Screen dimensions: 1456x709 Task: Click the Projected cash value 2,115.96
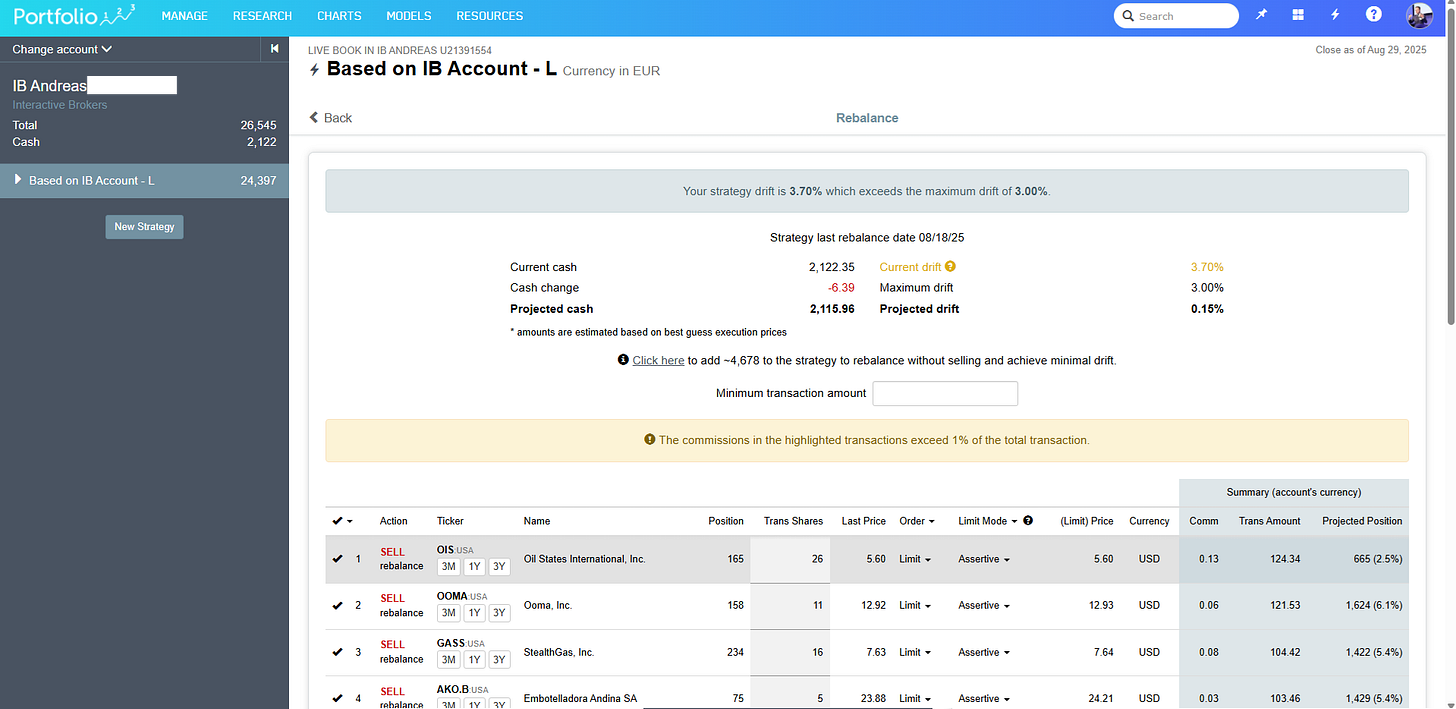(832, 309)
